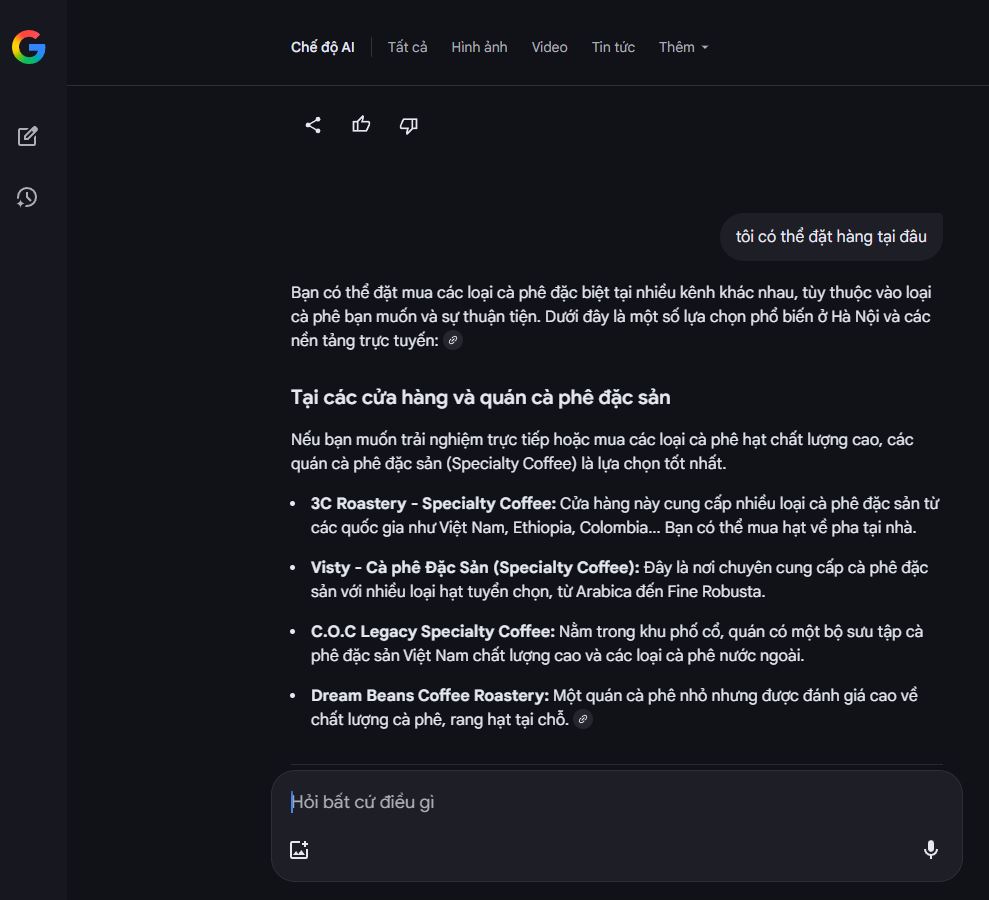Click the user message bubble about ordering
This screenshot has width=989, height=900.
831,237
